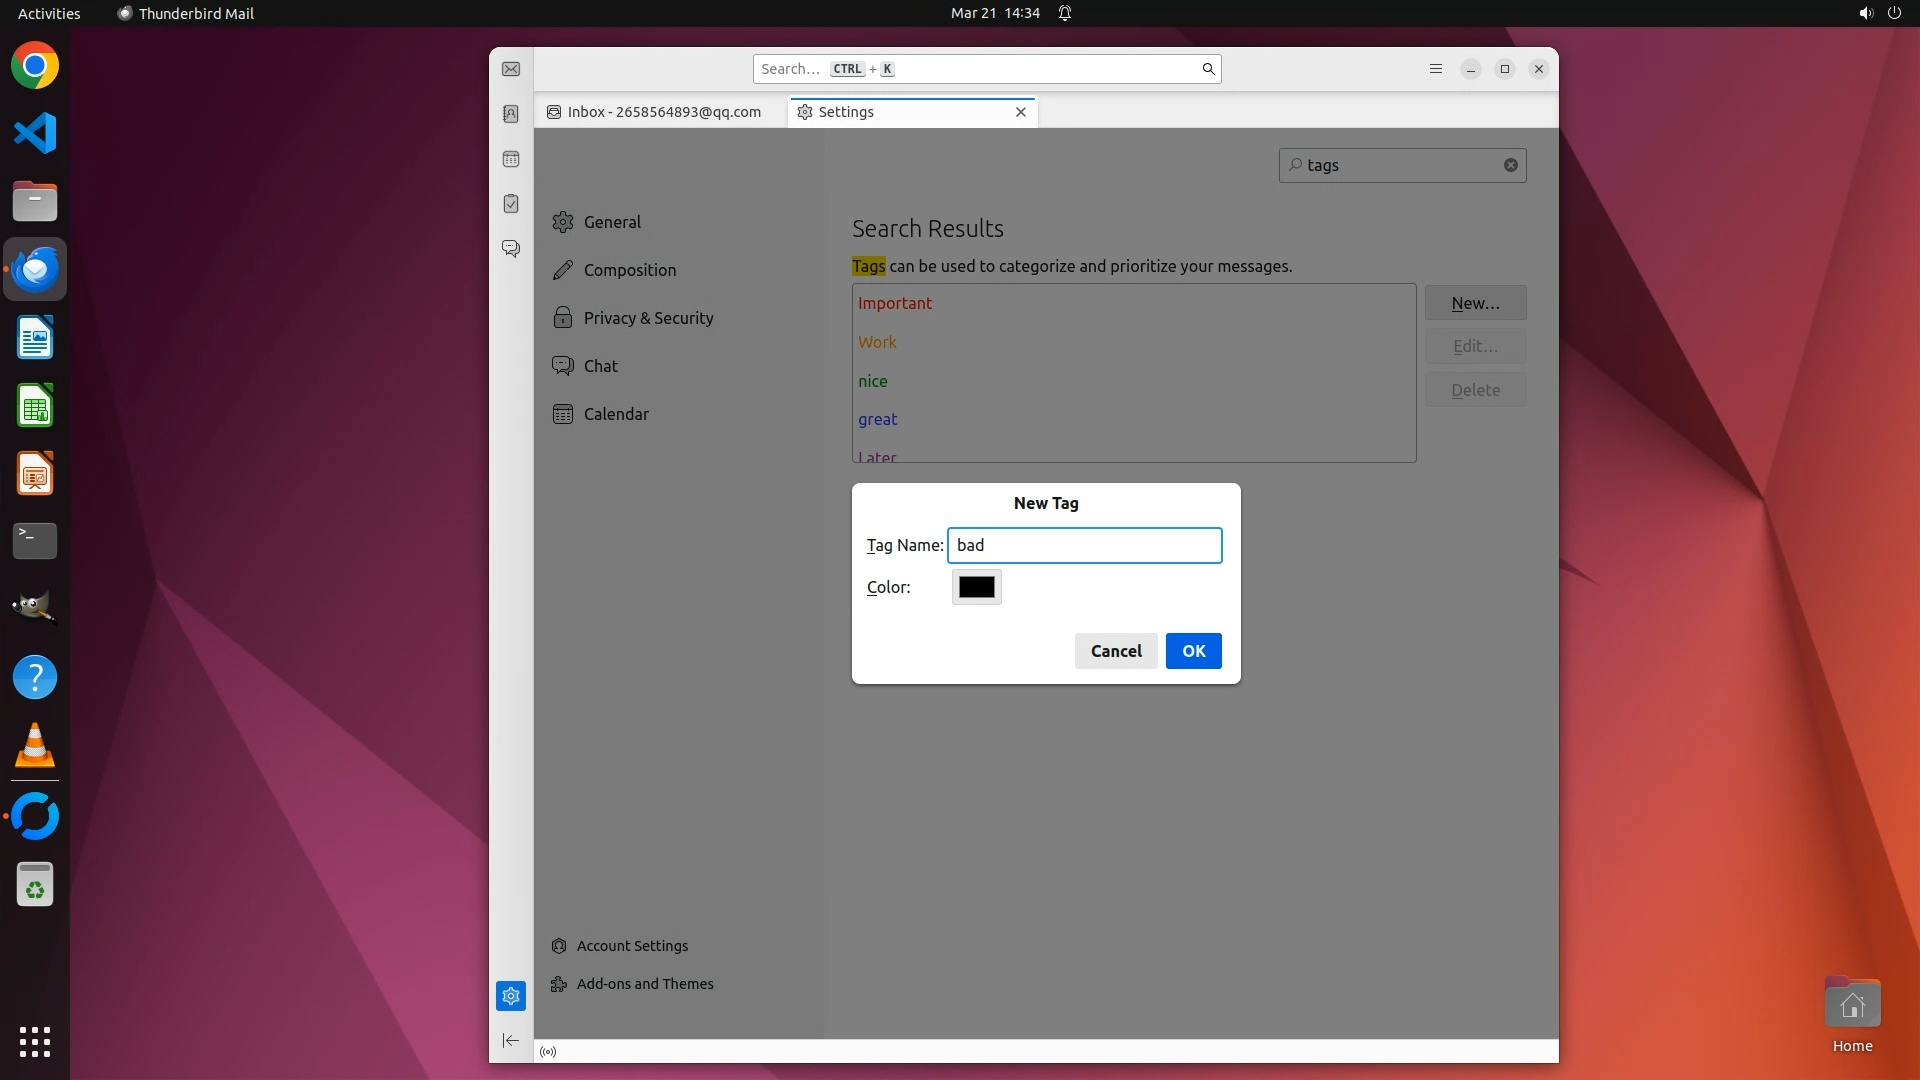Clear the tags search field
The height and width of the screenshot is (1080, 1920).
tap(1511, 165)
